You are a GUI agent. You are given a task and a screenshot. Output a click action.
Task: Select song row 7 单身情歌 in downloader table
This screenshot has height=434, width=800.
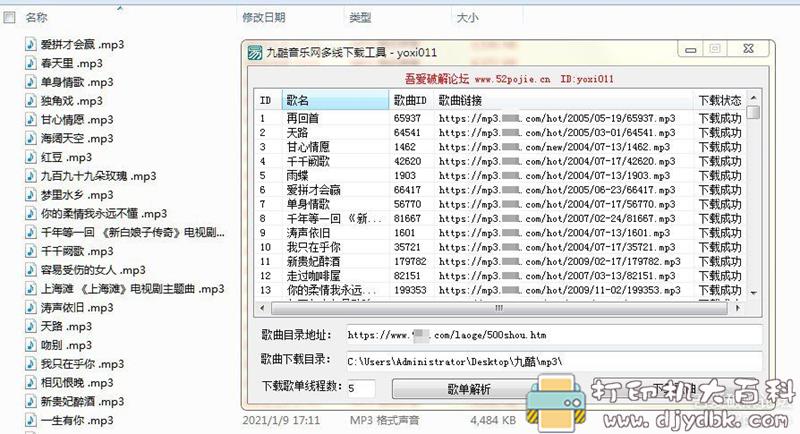click(x=501, y=204)
